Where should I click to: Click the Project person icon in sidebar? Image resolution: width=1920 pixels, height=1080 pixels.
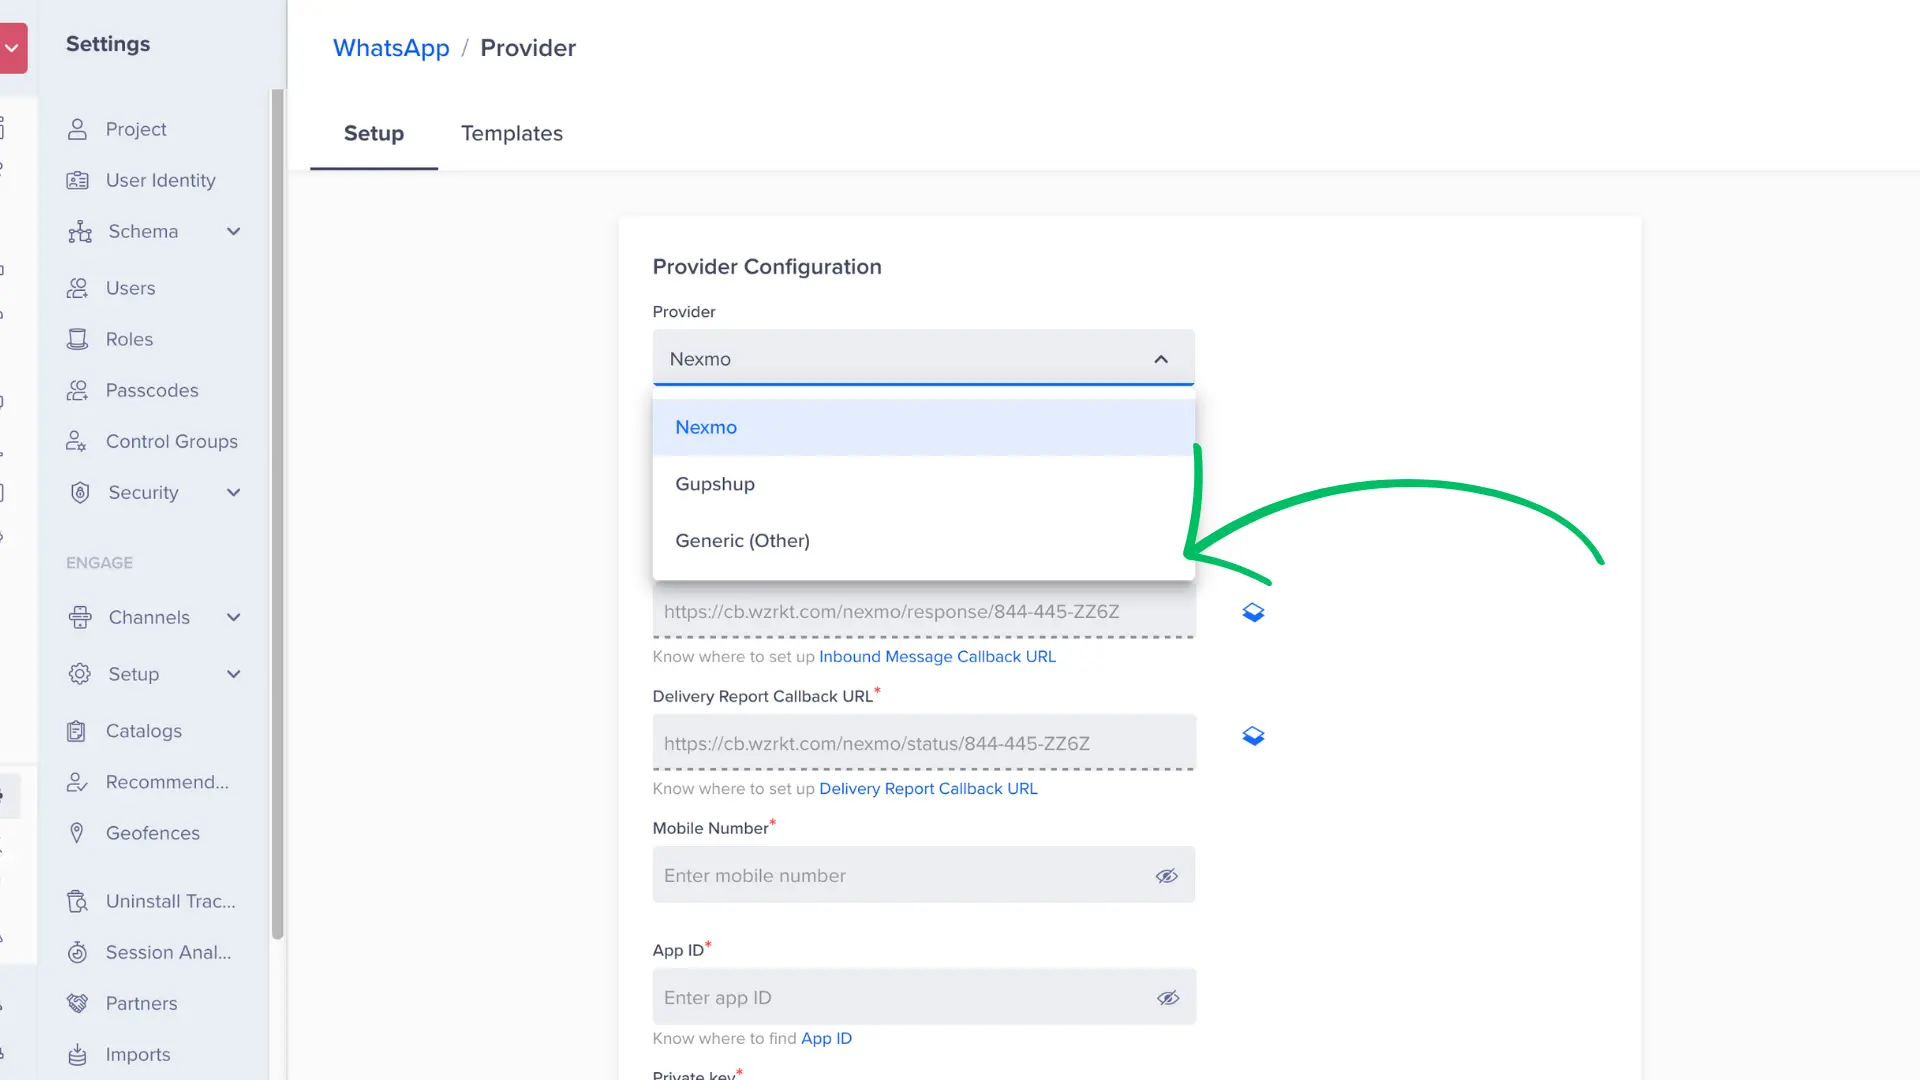pos(77,129)
